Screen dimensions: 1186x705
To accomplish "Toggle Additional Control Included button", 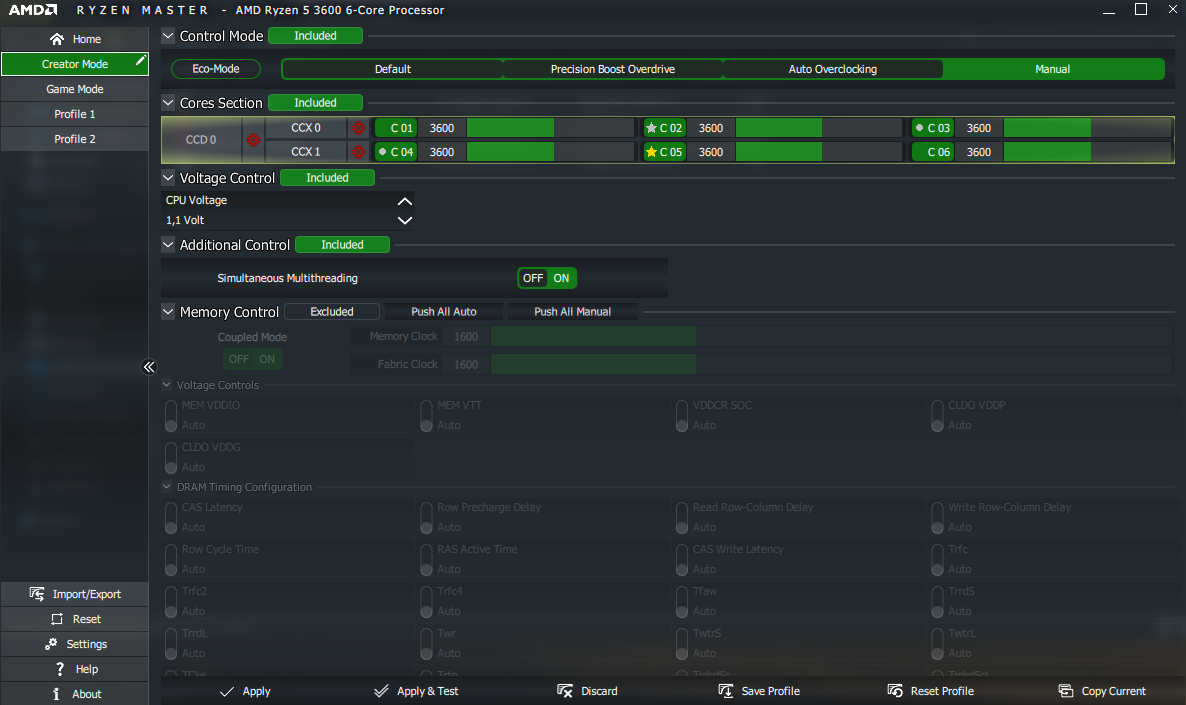I will tap(343, 245).
